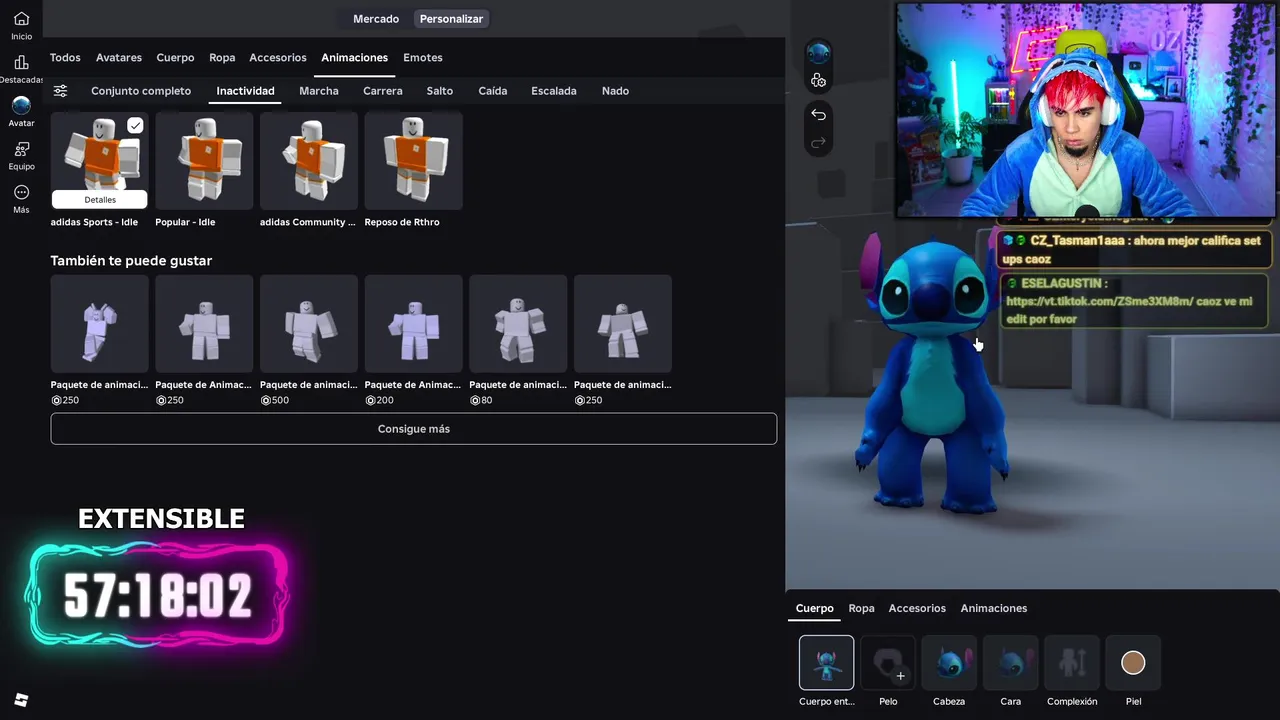
Task: Open the second 250 Robux Paquete de Animac...
Action: (204, 324)
